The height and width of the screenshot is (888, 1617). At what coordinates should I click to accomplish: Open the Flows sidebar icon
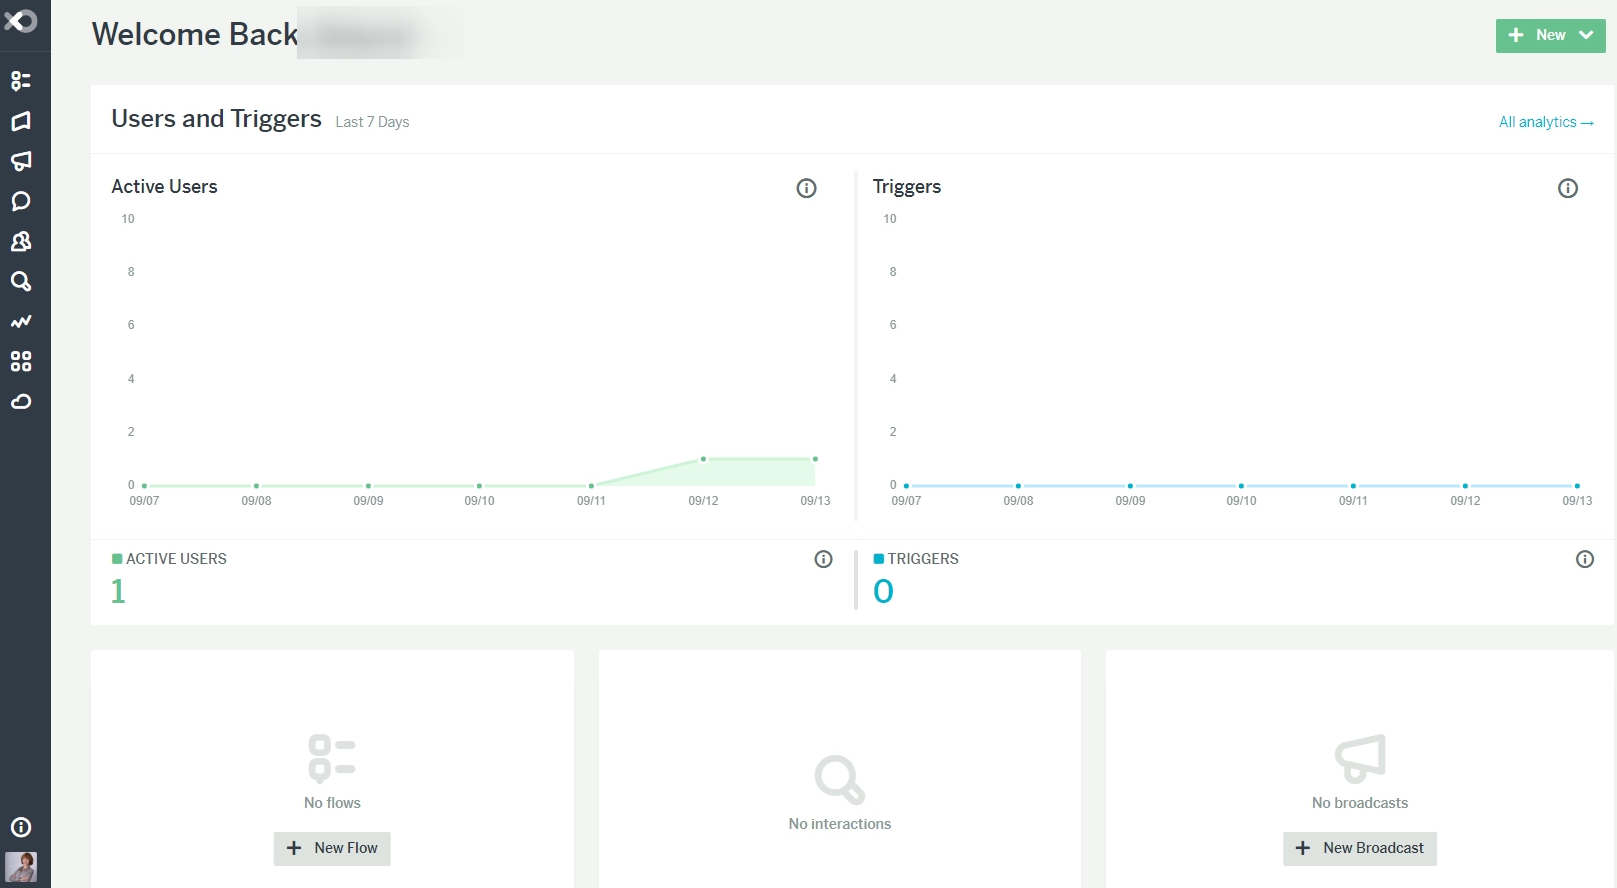tap(21, 81)
